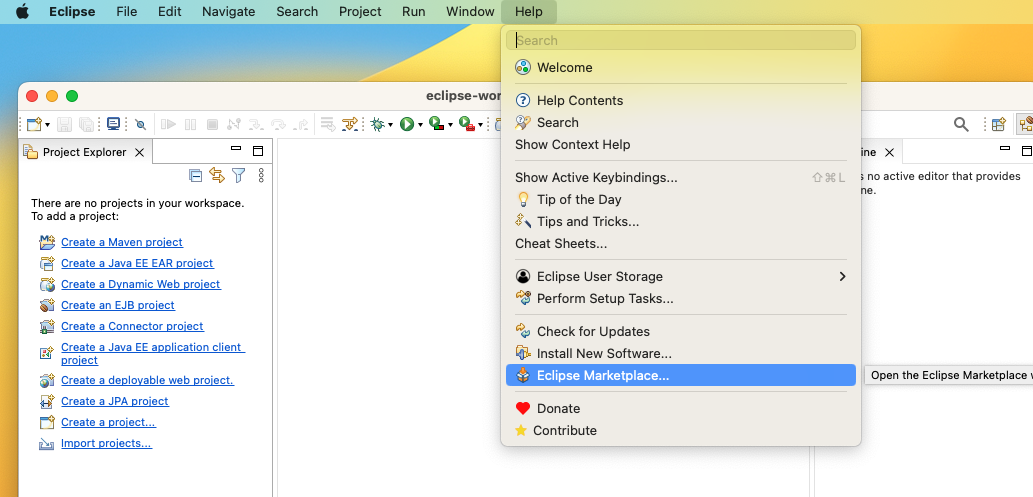The width and height of the screenshot is (1033, 497).
Task: Select Donate in Help menu
Action: pyautogui.click(x=681, y=409)
